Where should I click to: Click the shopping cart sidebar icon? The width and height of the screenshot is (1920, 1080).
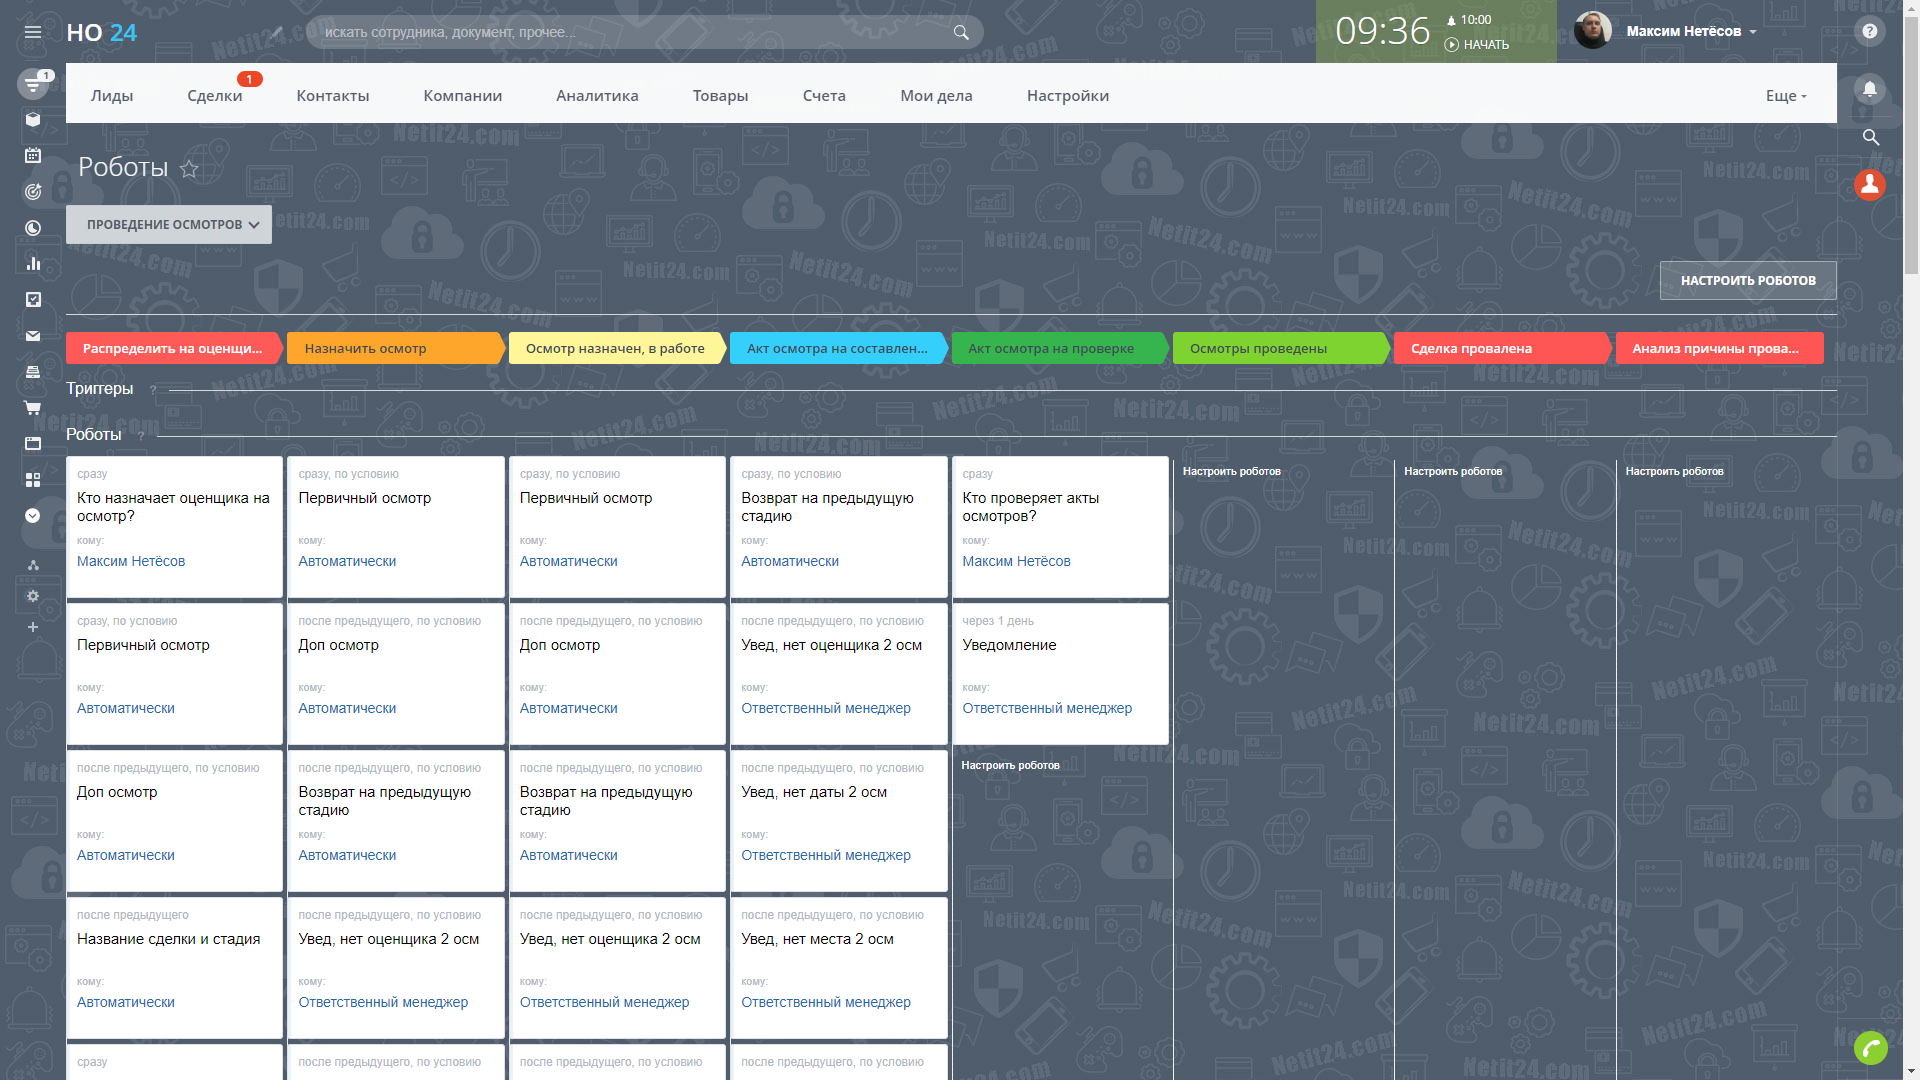pyautogui.click(x=33, y=408)
